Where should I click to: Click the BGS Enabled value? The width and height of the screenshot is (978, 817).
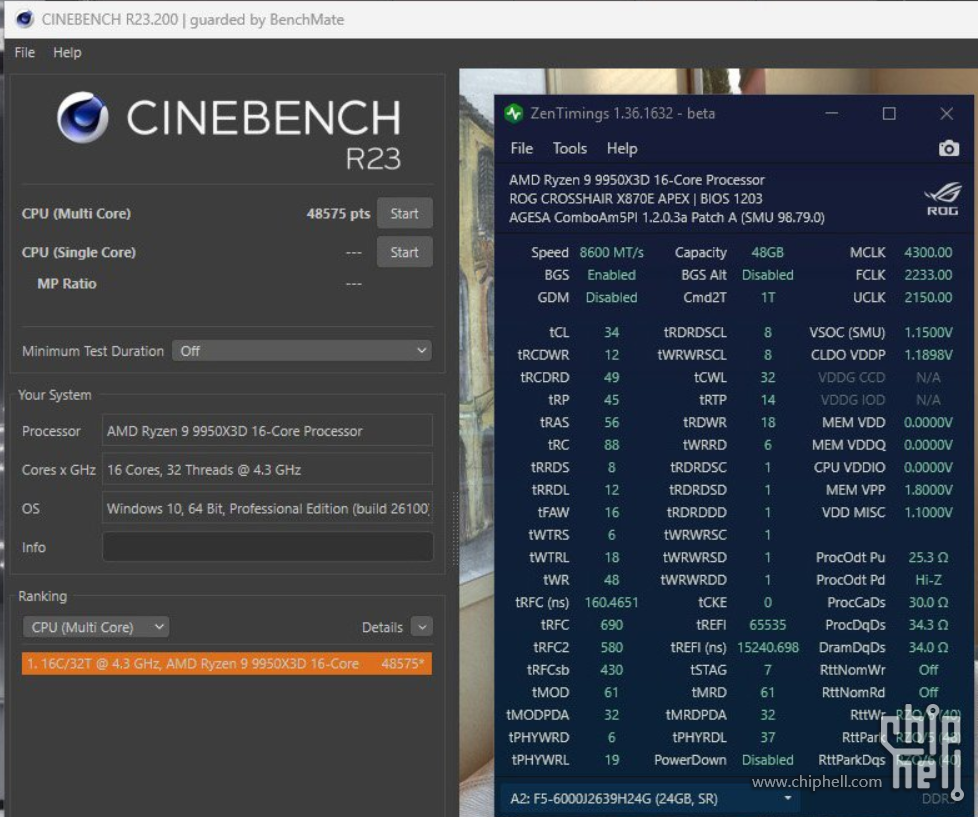[611, 275]
